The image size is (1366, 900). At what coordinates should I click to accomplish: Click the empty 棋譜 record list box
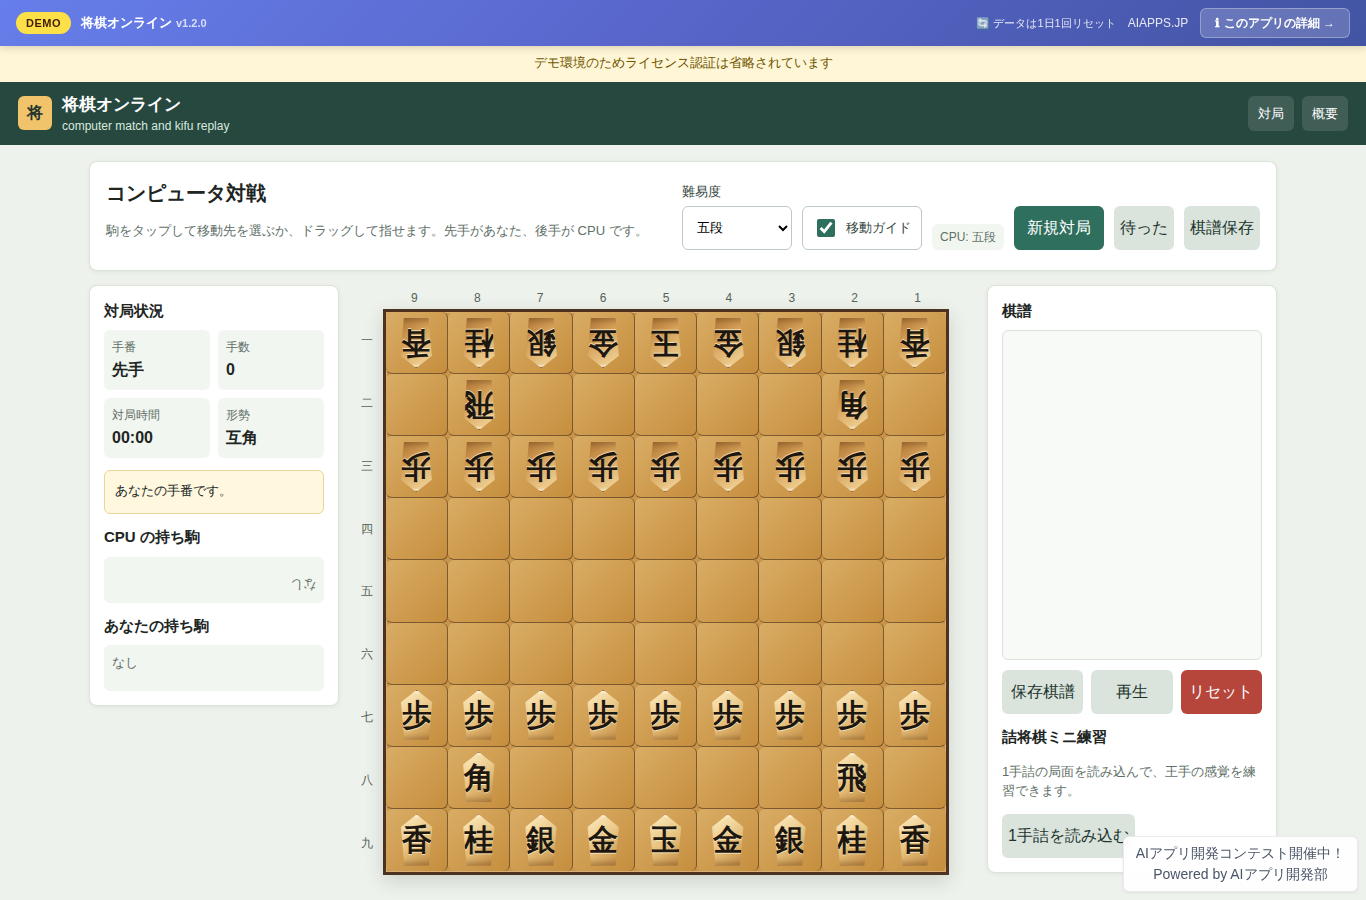click(x=1132, y=495)
